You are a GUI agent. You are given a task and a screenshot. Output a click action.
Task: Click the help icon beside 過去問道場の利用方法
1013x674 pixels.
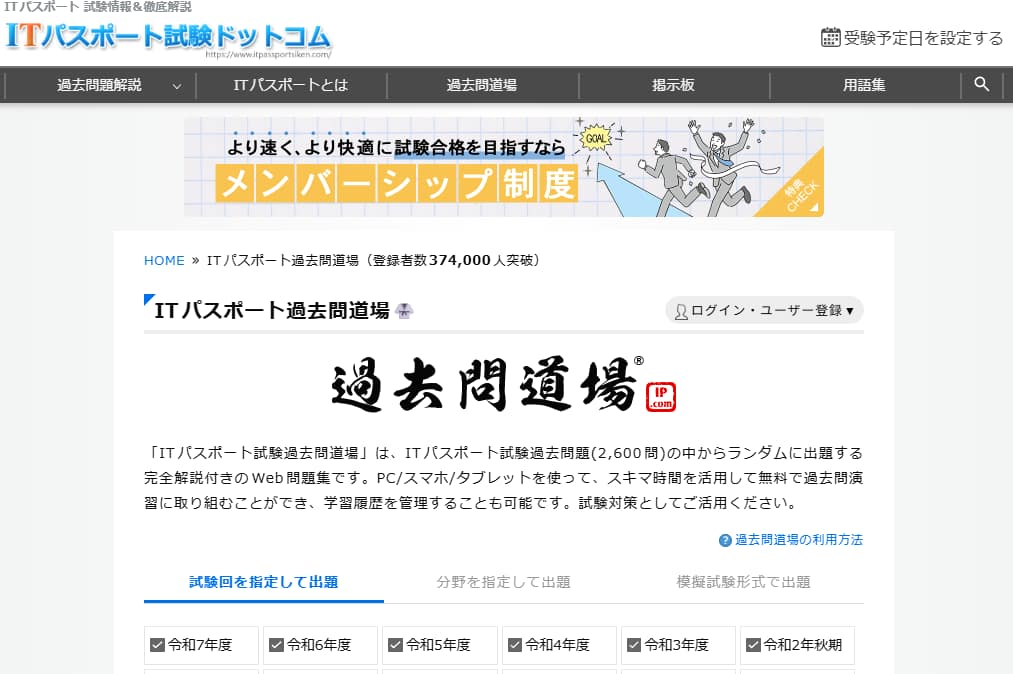[725, 540]
